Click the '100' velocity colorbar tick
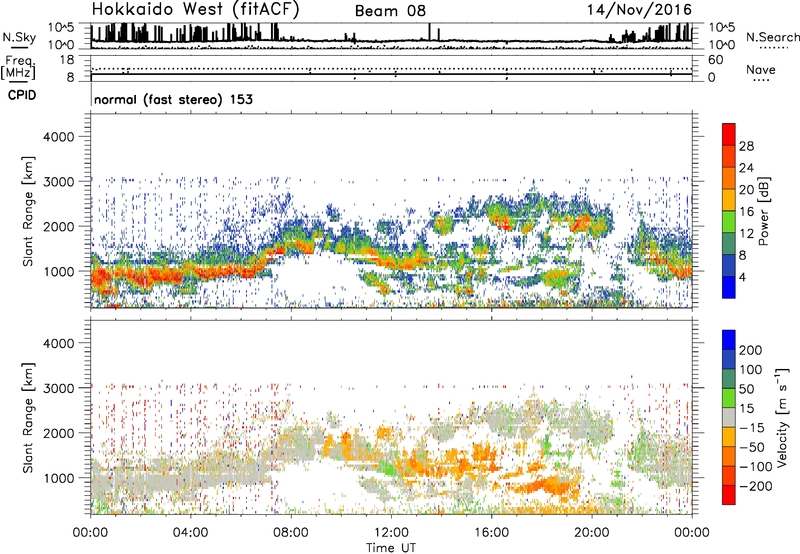800x554 pixels. click(751, 369)
